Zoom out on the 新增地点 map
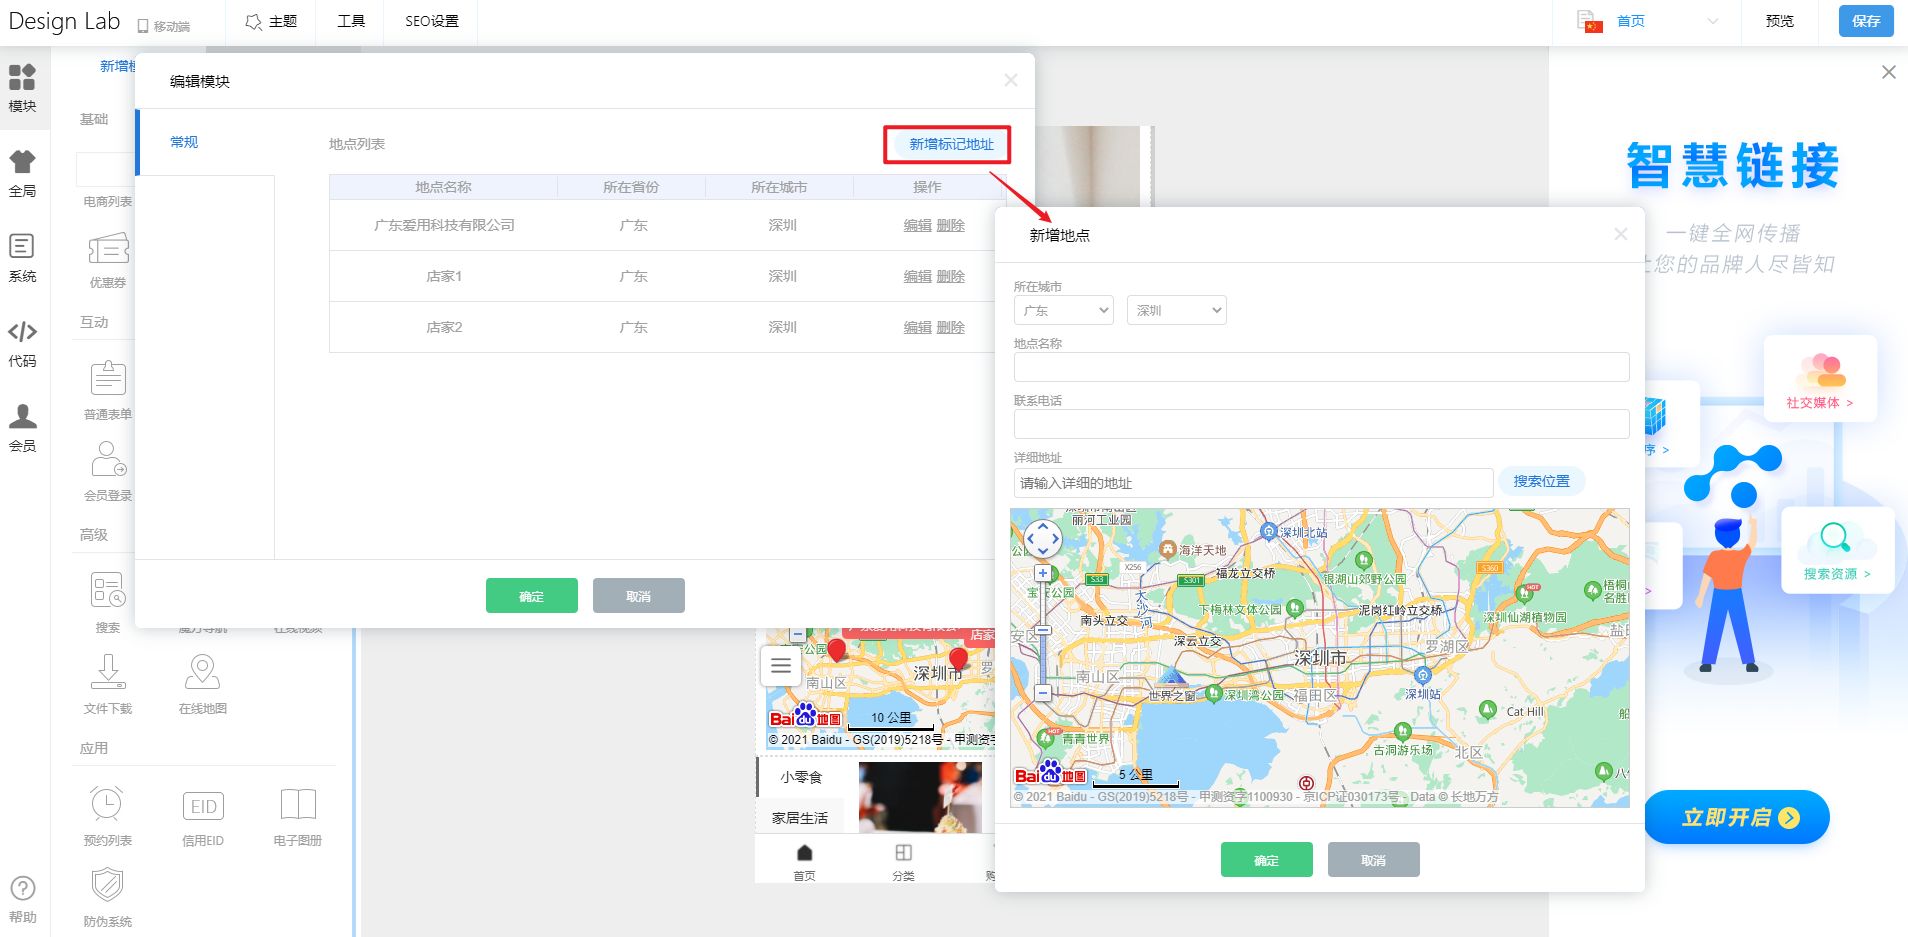 pyautogui.click(x=1043, y=692)
